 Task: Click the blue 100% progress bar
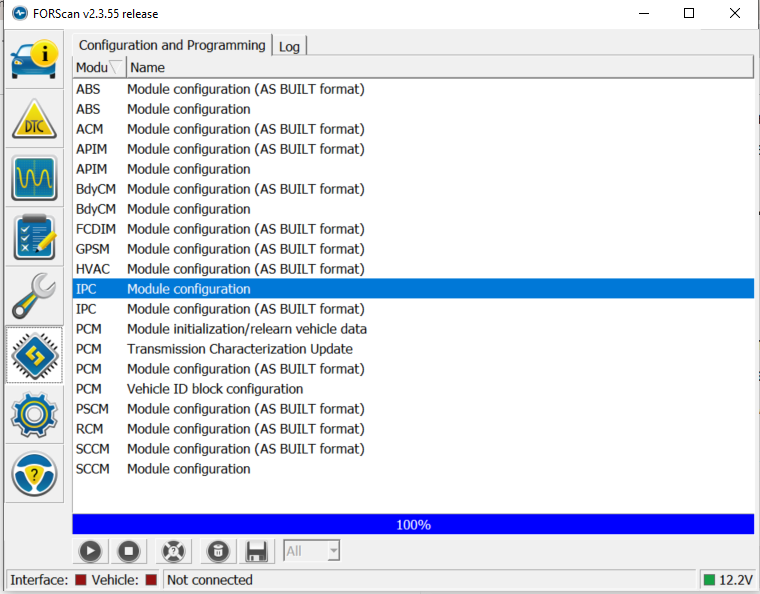click(413, 524)
